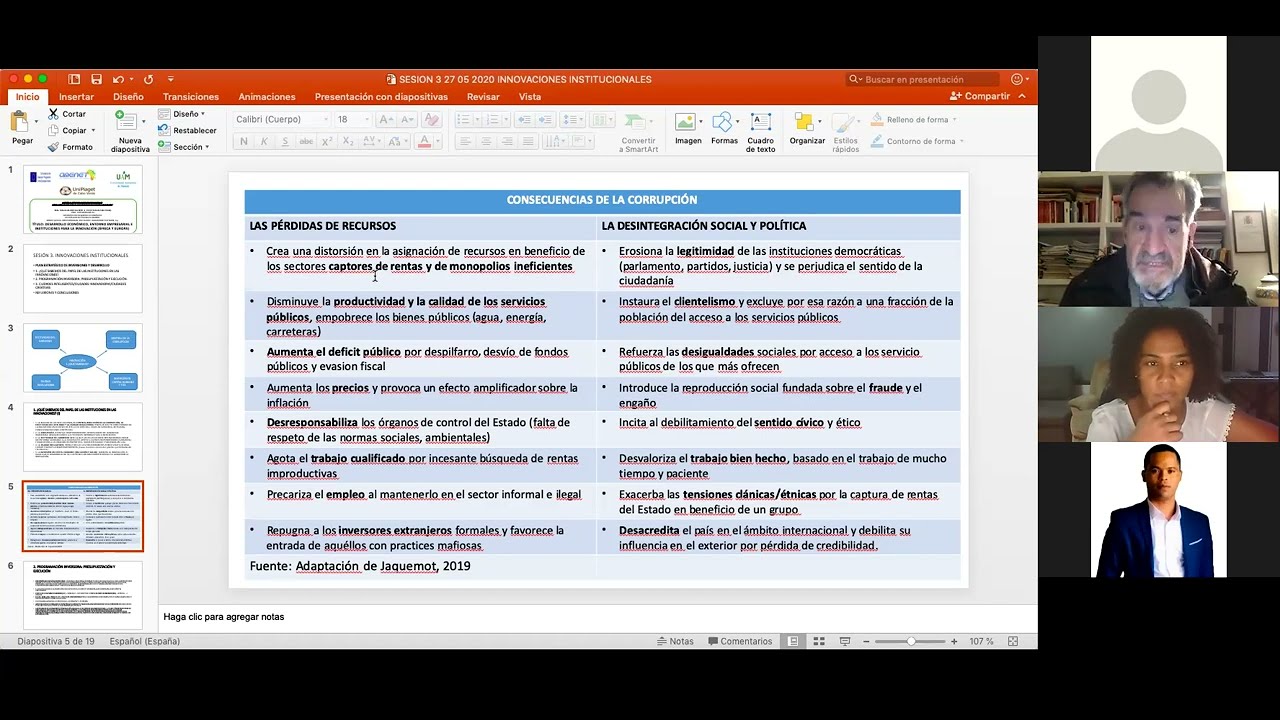
Task: Toggle strikethrough abc formatting
Action: [x=306, y=142]
